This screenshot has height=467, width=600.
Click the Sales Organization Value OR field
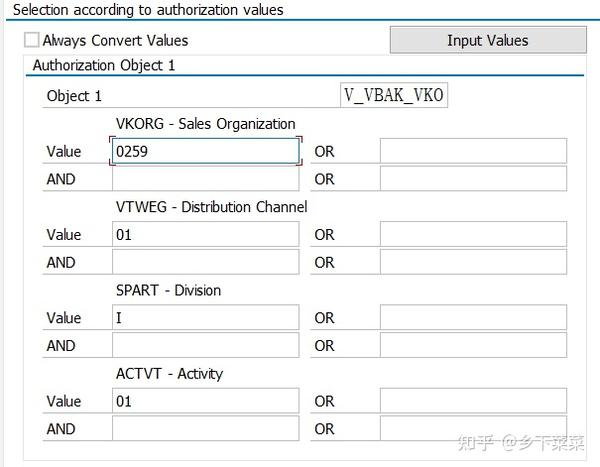pos(473,151)
